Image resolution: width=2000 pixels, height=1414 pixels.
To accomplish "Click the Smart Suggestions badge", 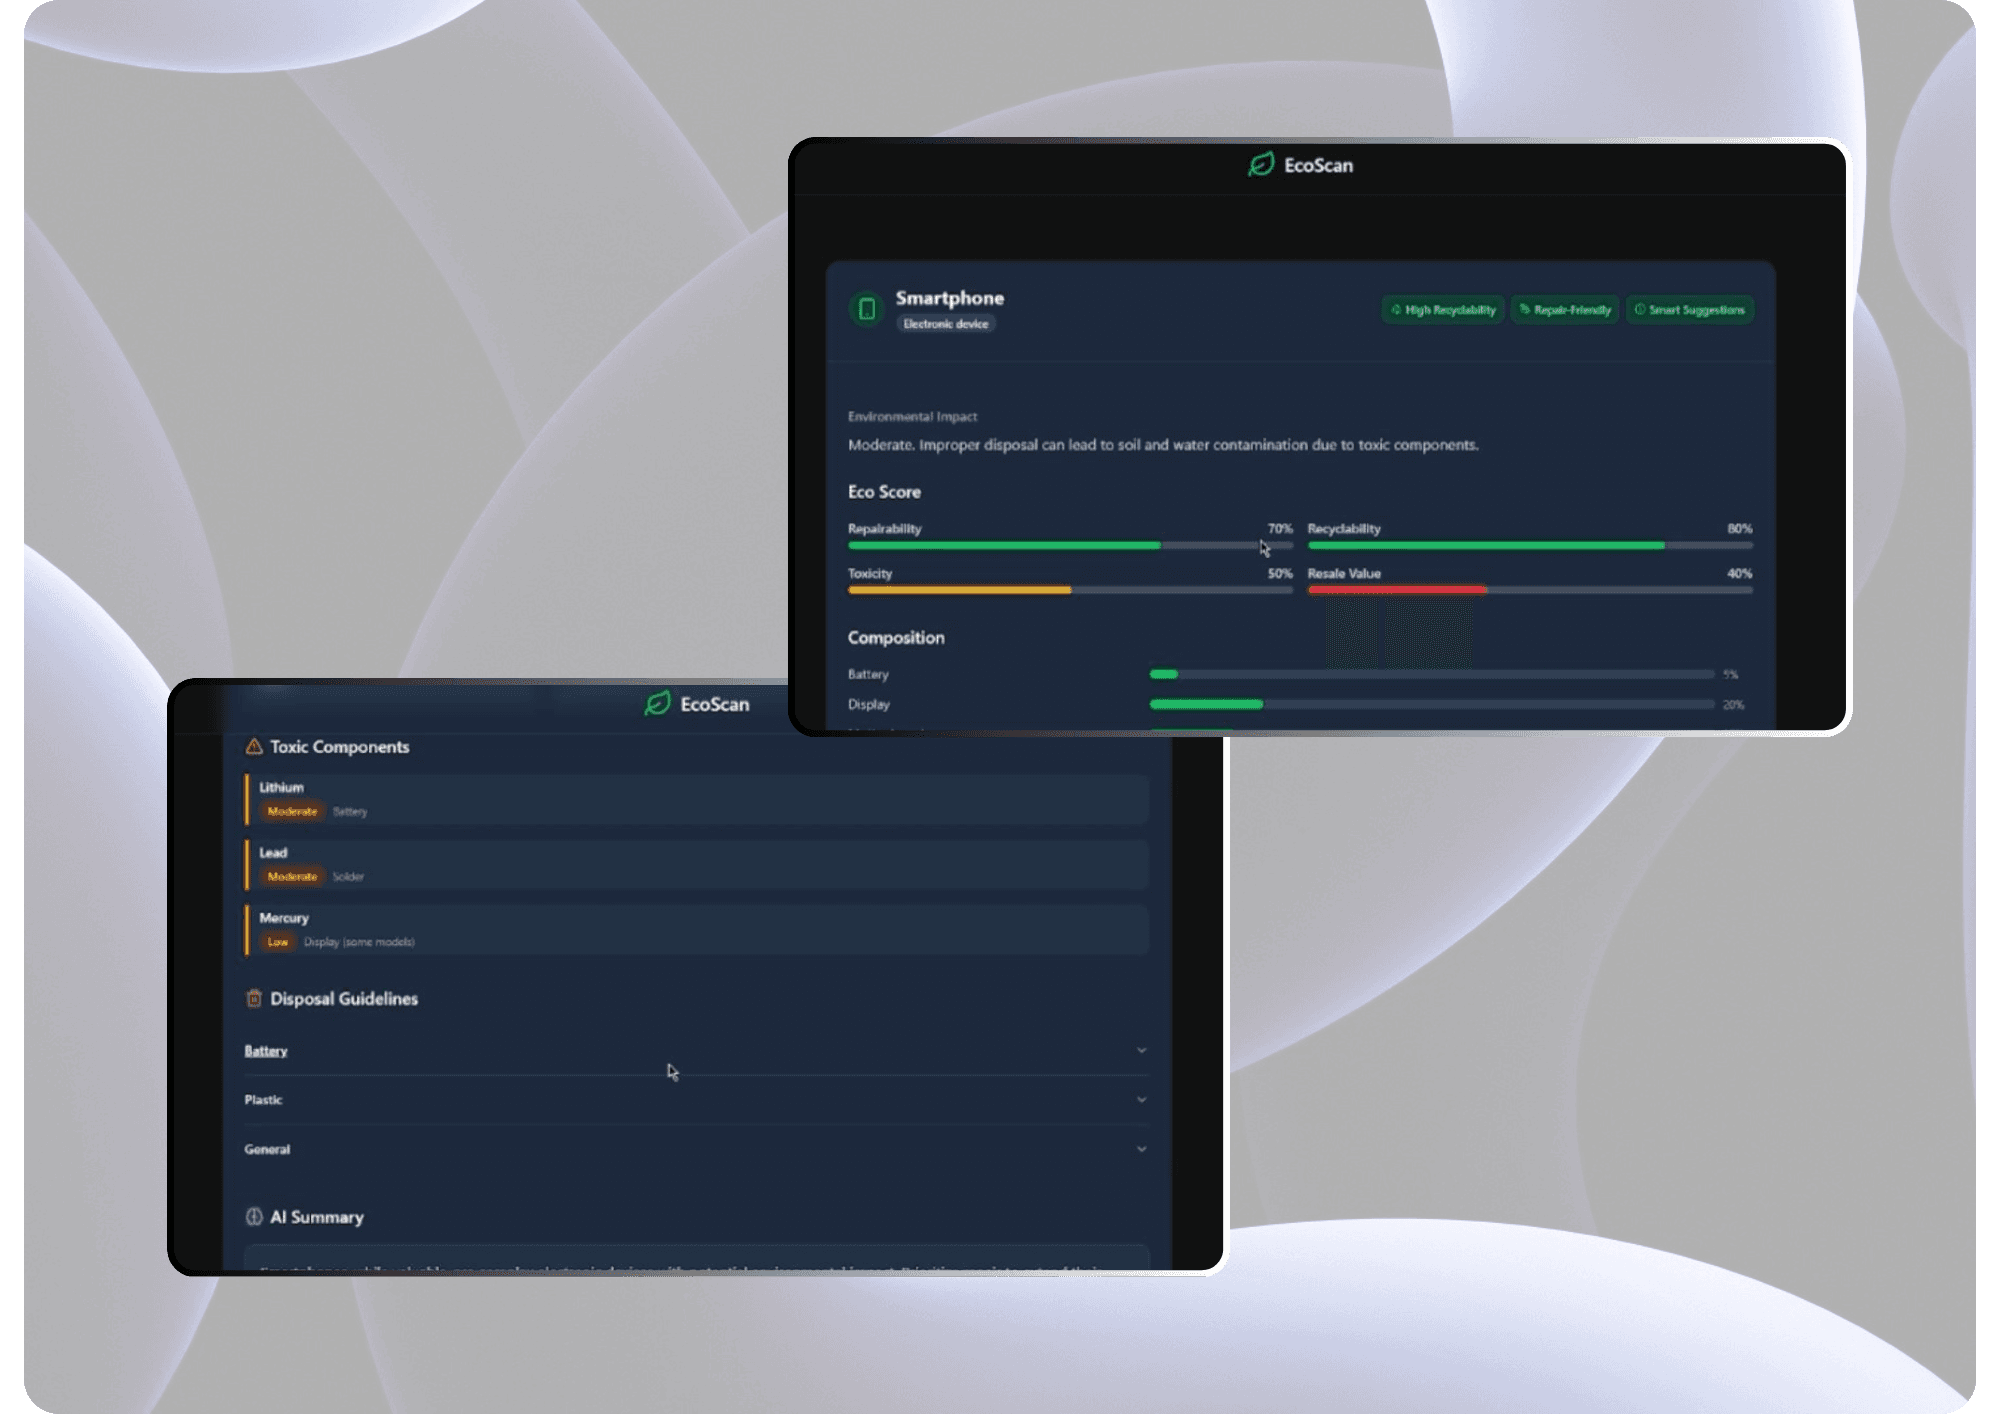I will 1689,310.
